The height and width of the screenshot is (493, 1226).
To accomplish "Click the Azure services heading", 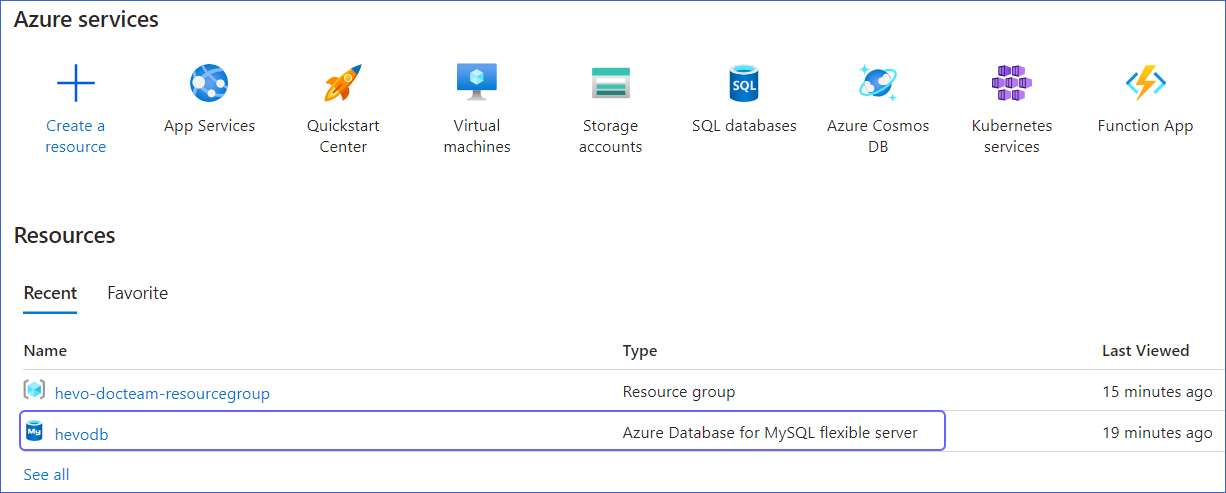I will tap(86, 19).
